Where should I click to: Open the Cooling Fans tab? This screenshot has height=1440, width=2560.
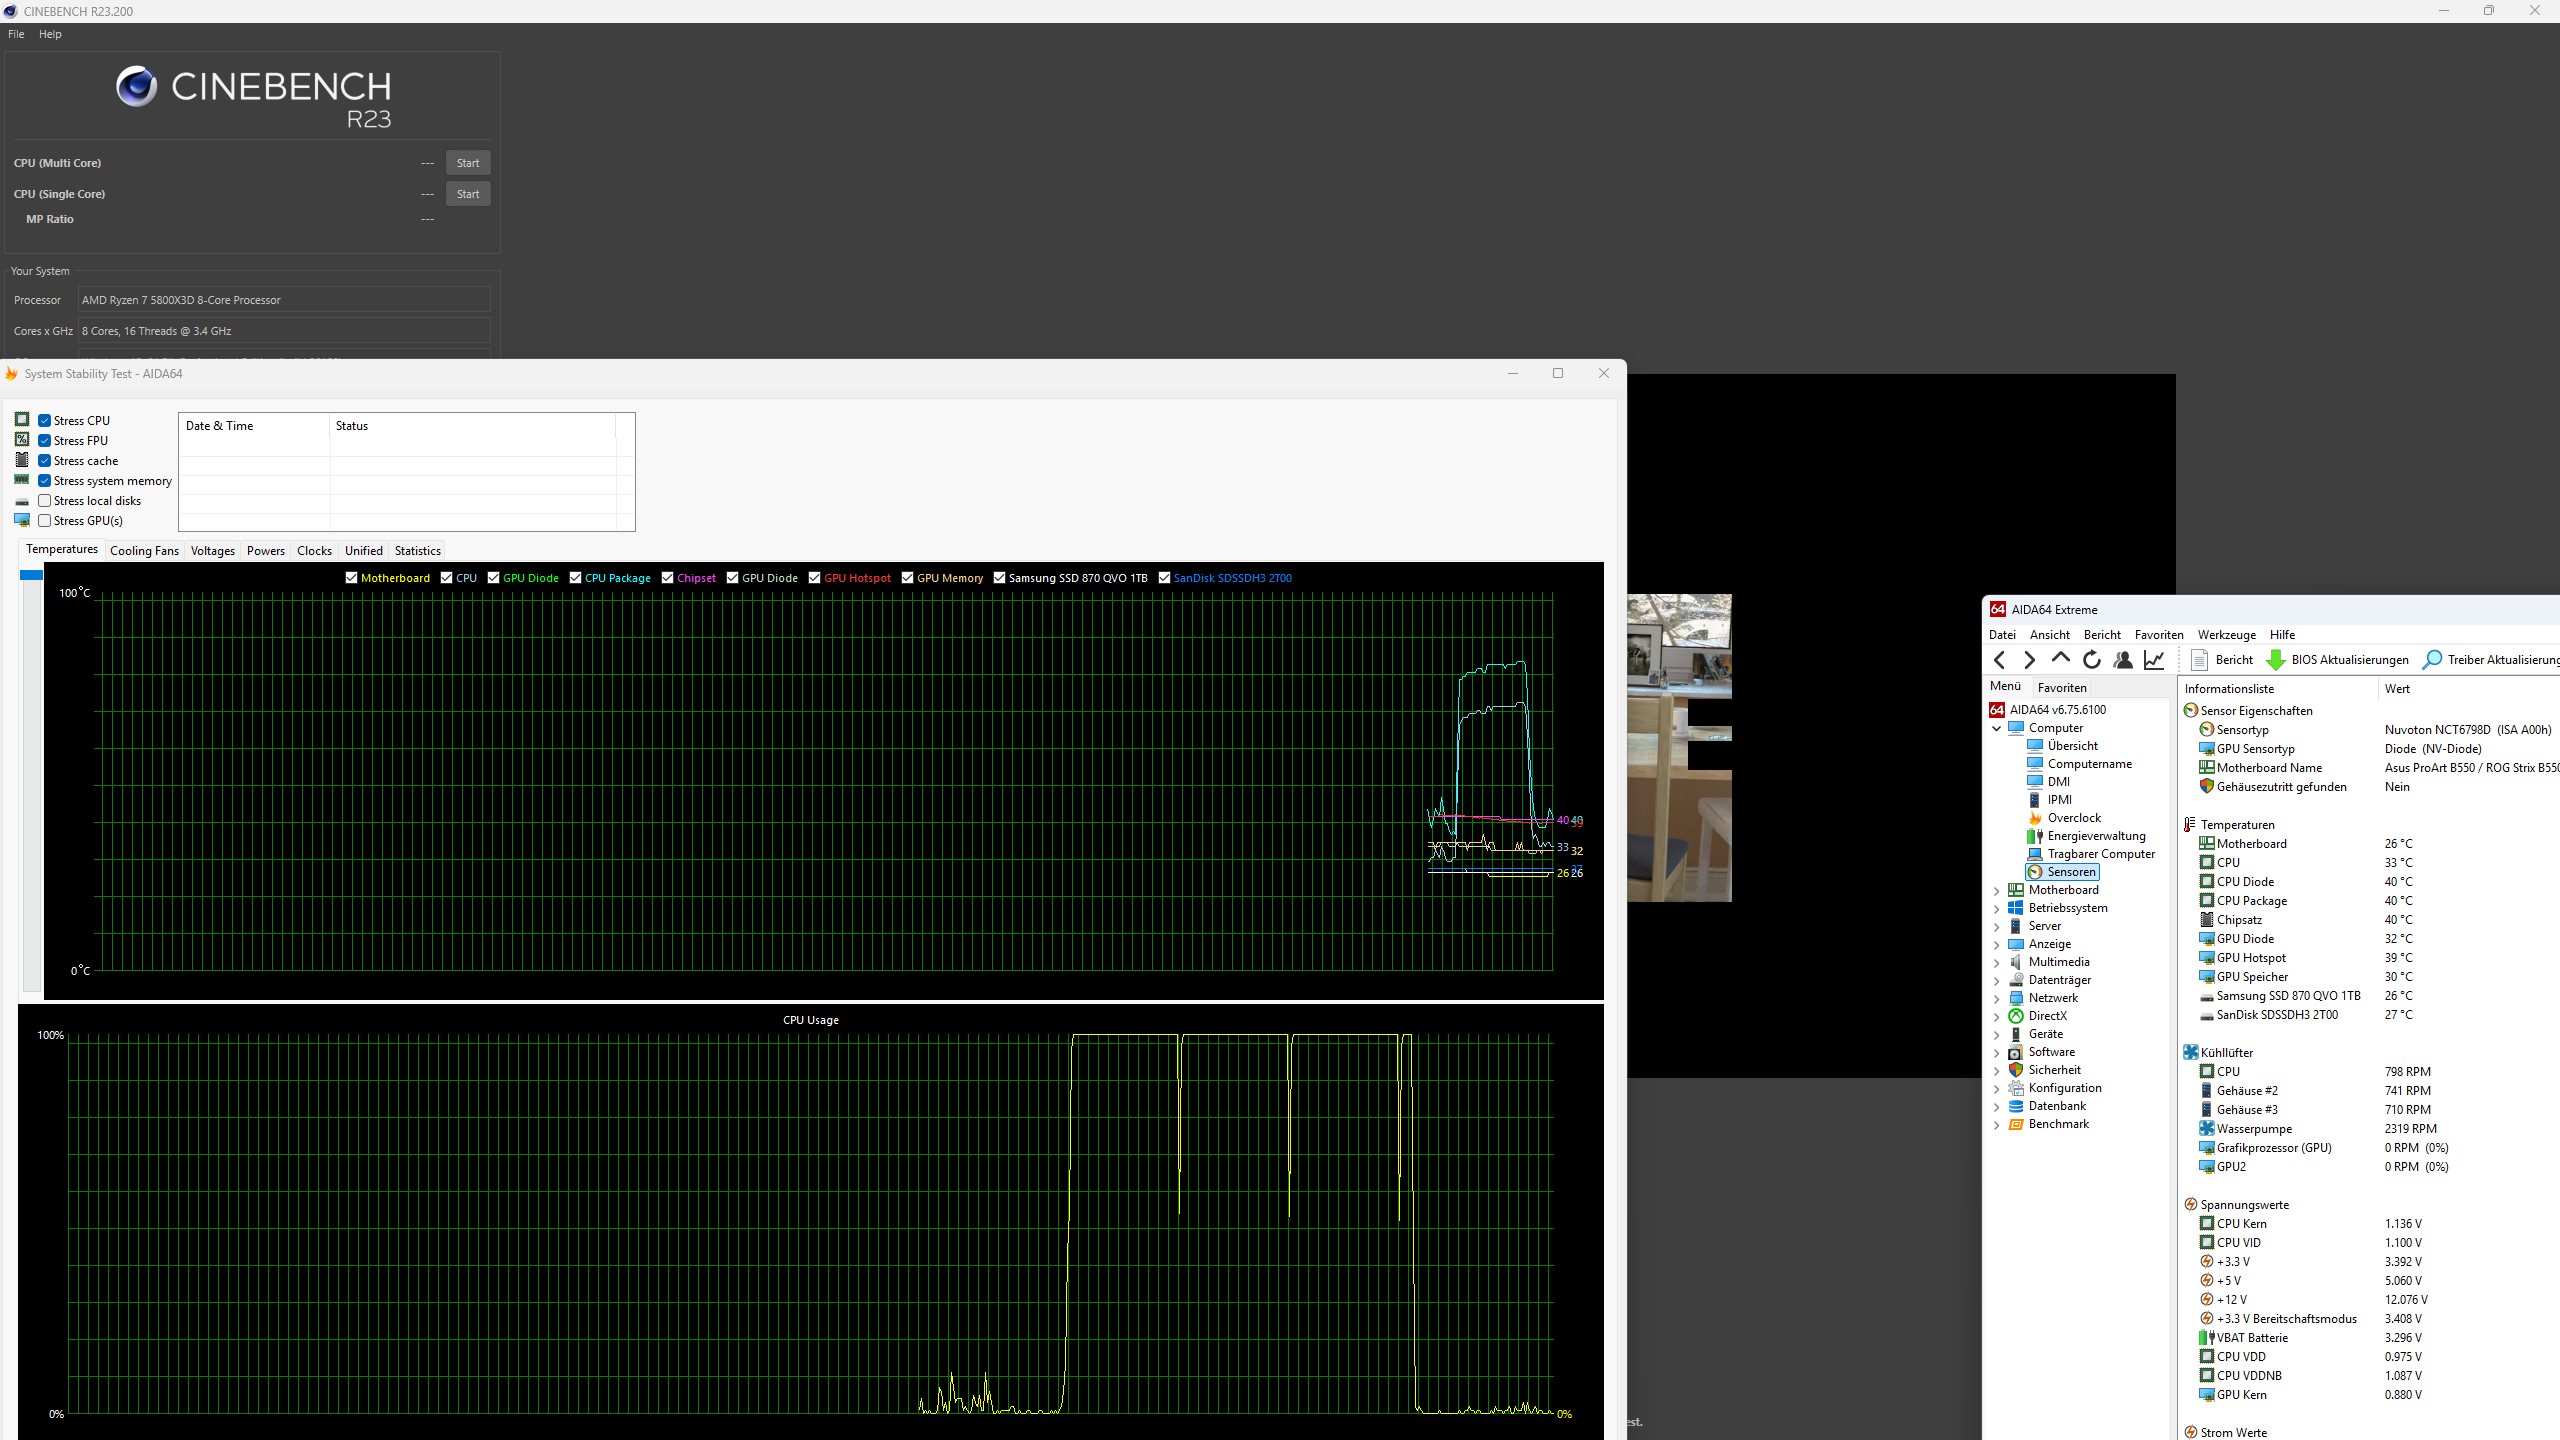point(144,551)
